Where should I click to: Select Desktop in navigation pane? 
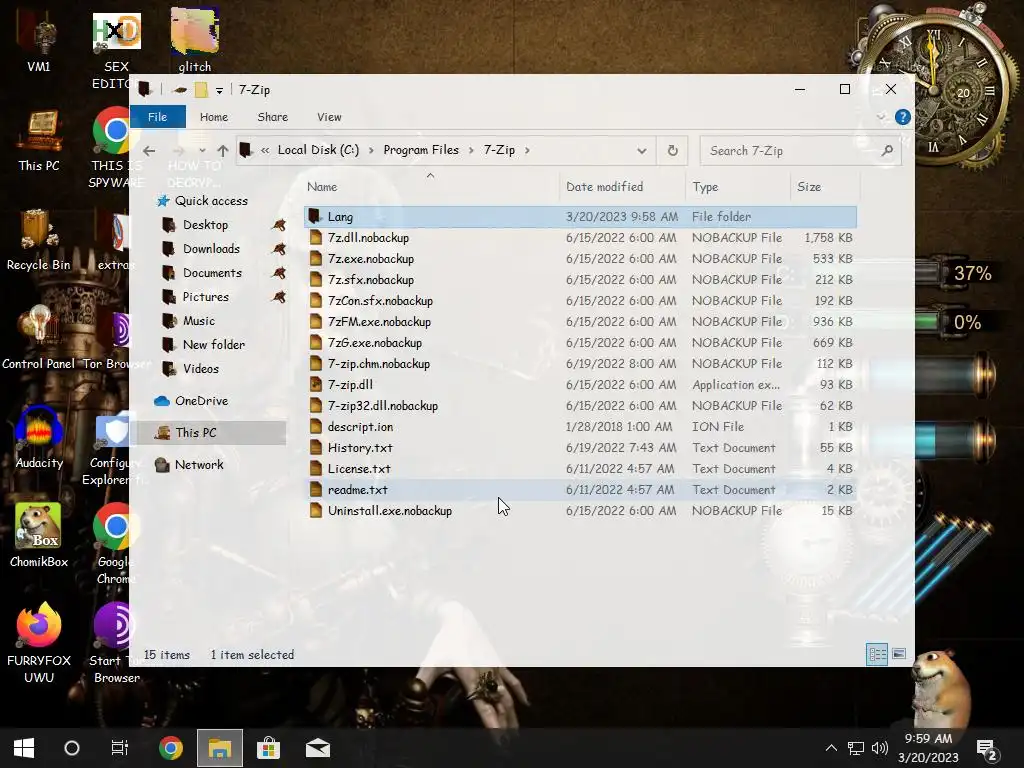(x=205, y=225)
